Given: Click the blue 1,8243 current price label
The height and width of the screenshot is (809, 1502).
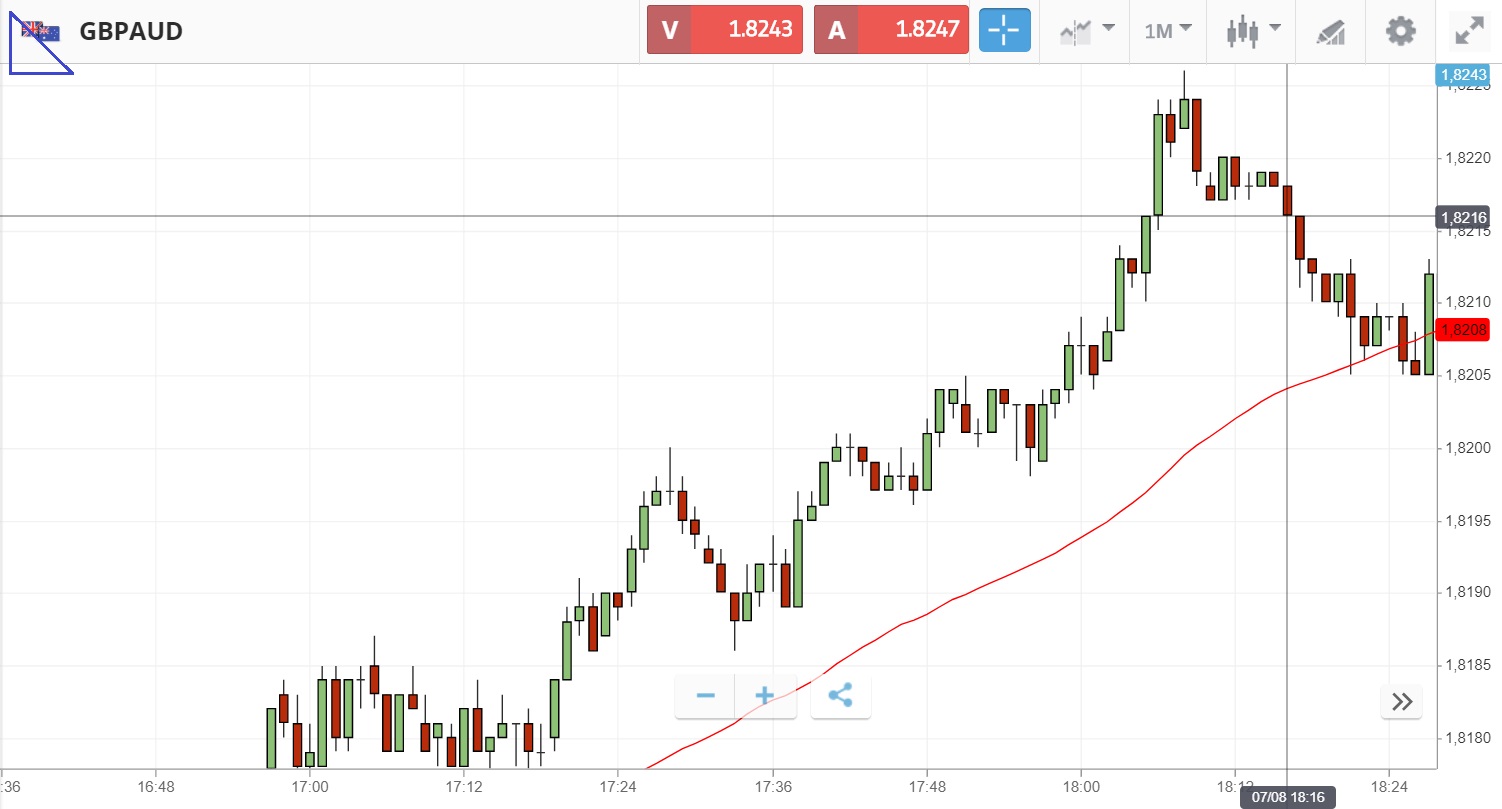Looking at the screenshot, I should click(x=1462, y=74).
